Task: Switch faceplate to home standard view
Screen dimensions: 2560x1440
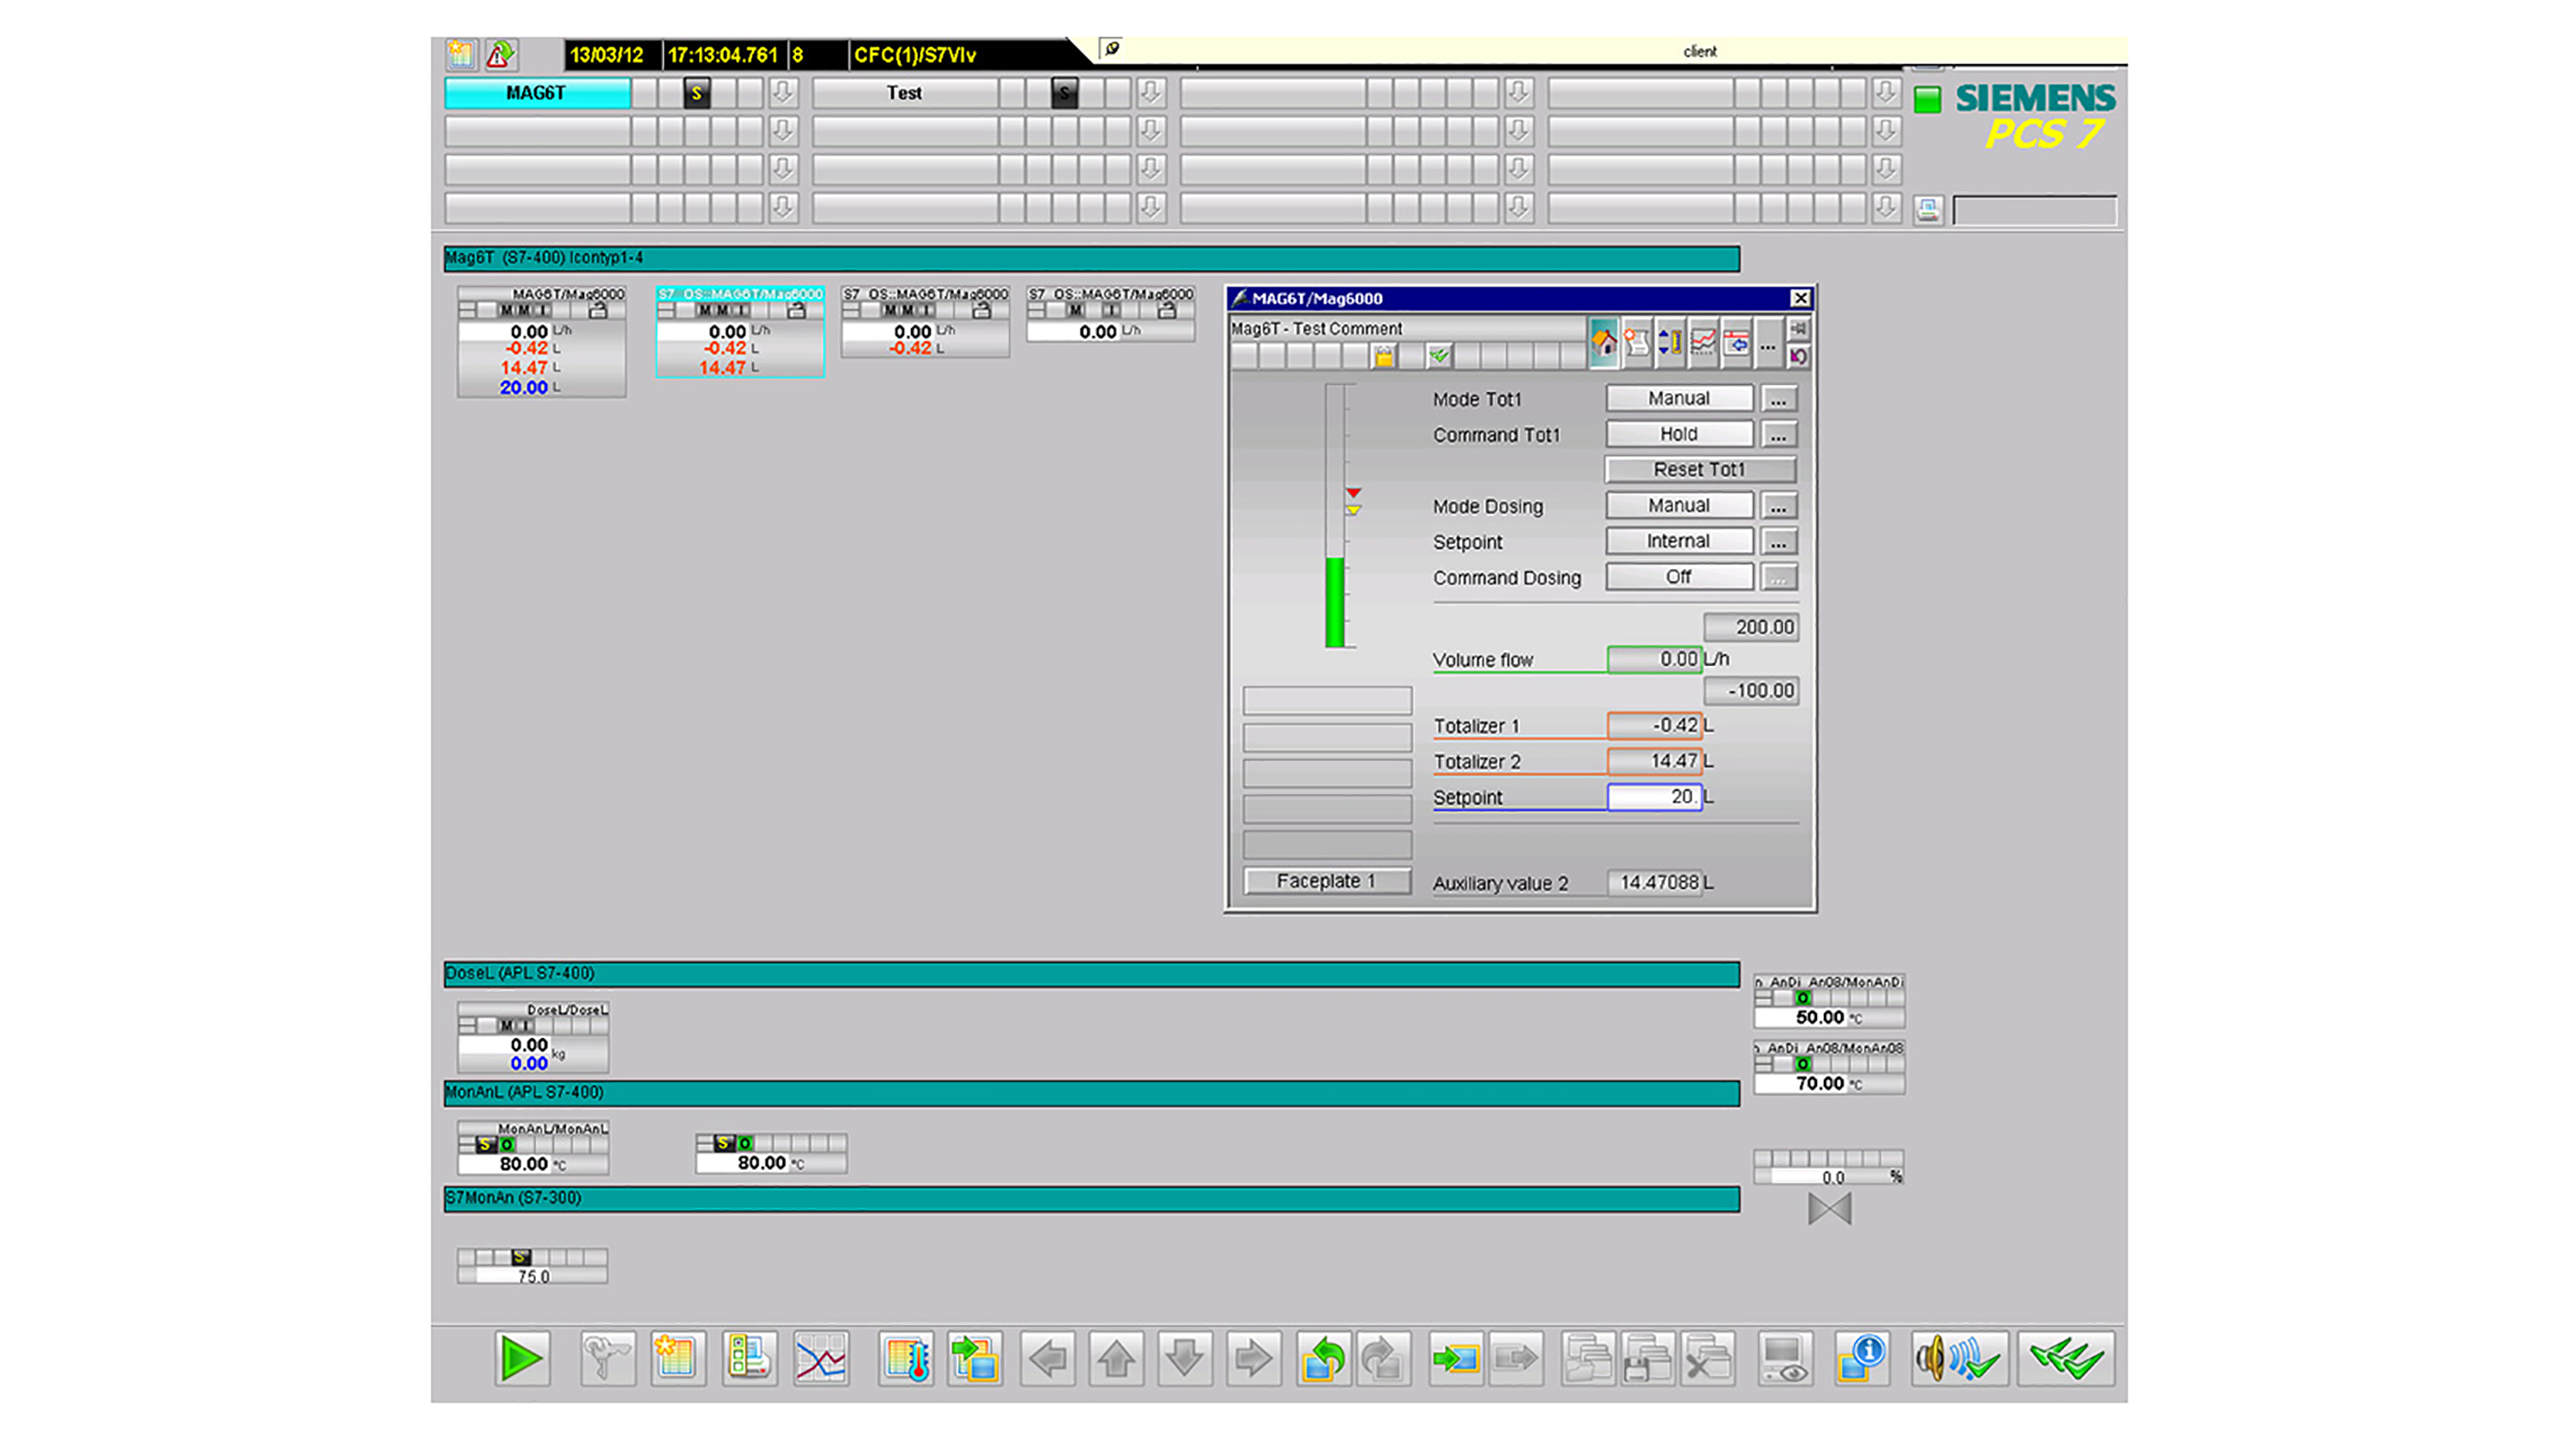Action: 1603,343
